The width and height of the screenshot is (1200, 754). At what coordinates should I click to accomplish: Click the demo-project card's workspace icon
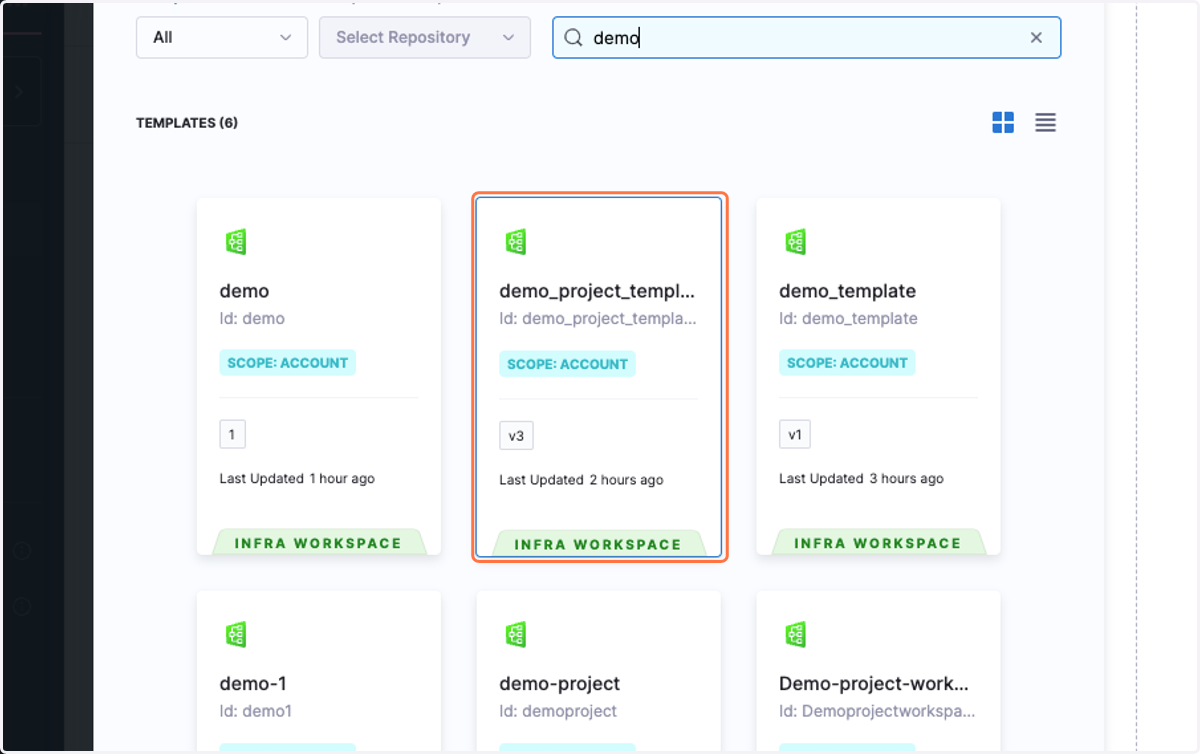tap(516, 634)
